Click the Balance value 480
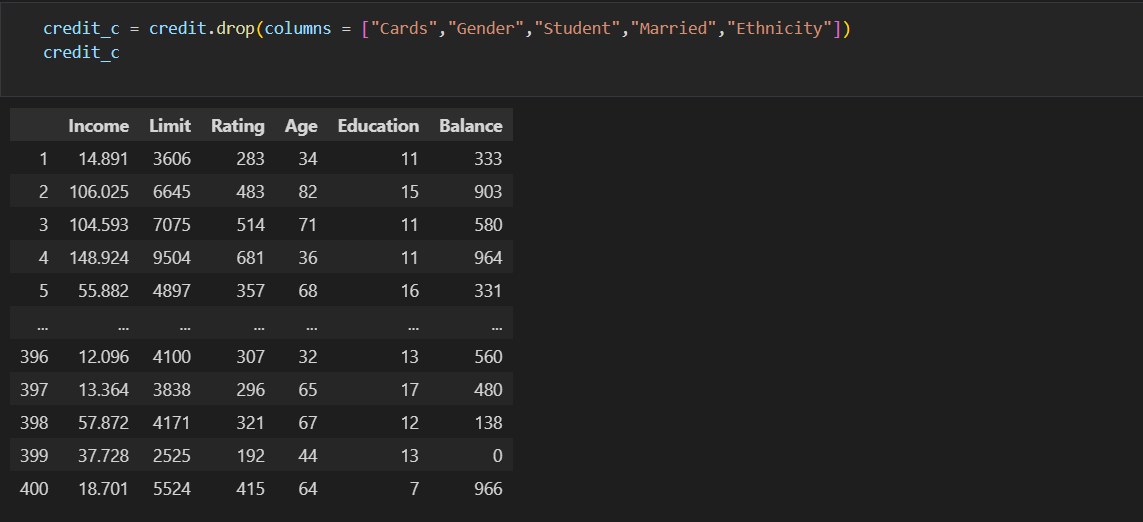 (x=488, y=389)
